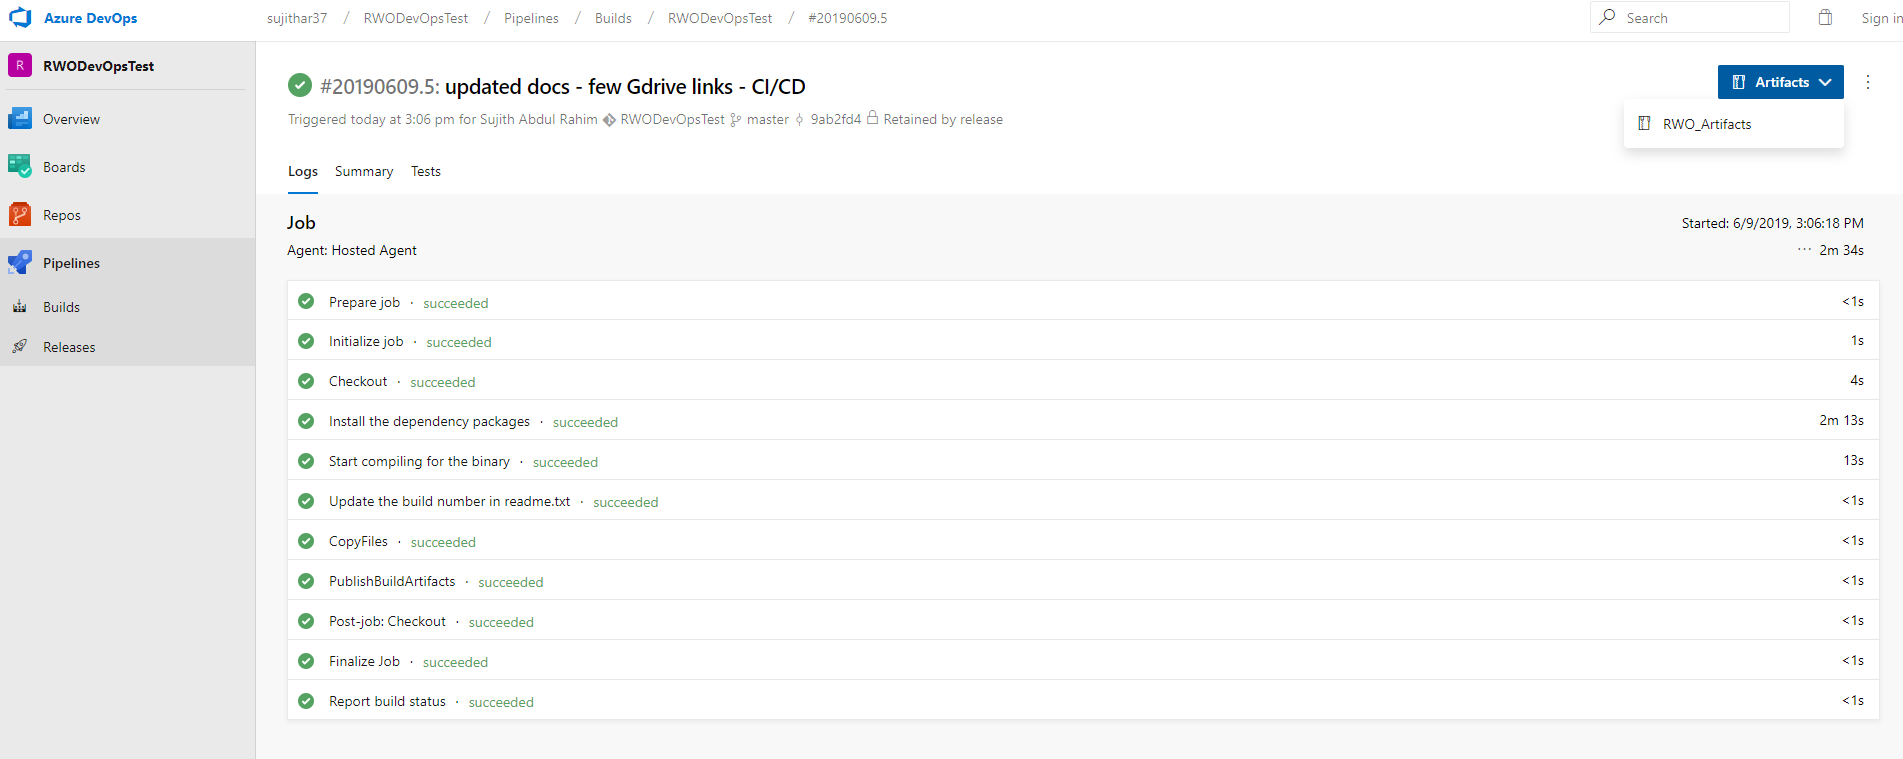
Task: Open the Boards sidebar icon
Action: (x=20, y=166)
